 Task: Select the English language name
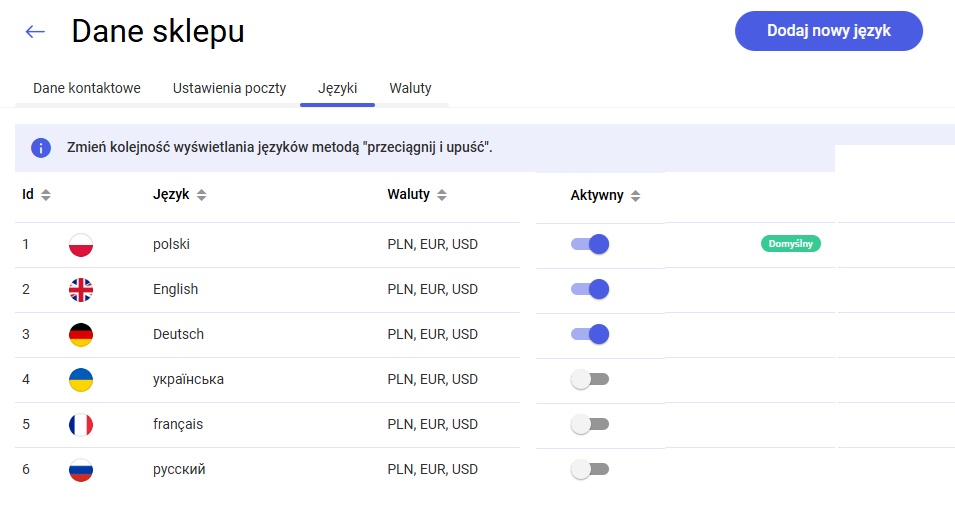click(x=175, y=289)
